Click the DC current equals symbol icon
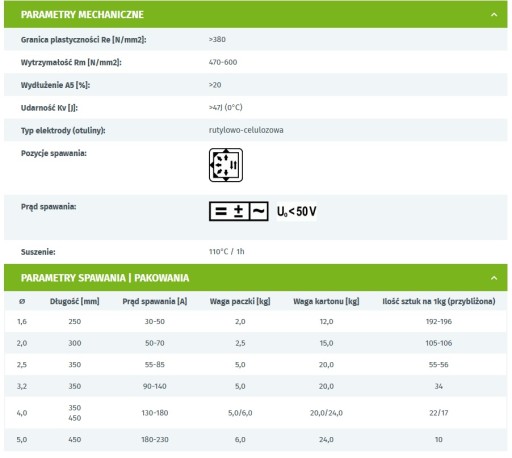512x458 pixels. [x=221, y=211]
